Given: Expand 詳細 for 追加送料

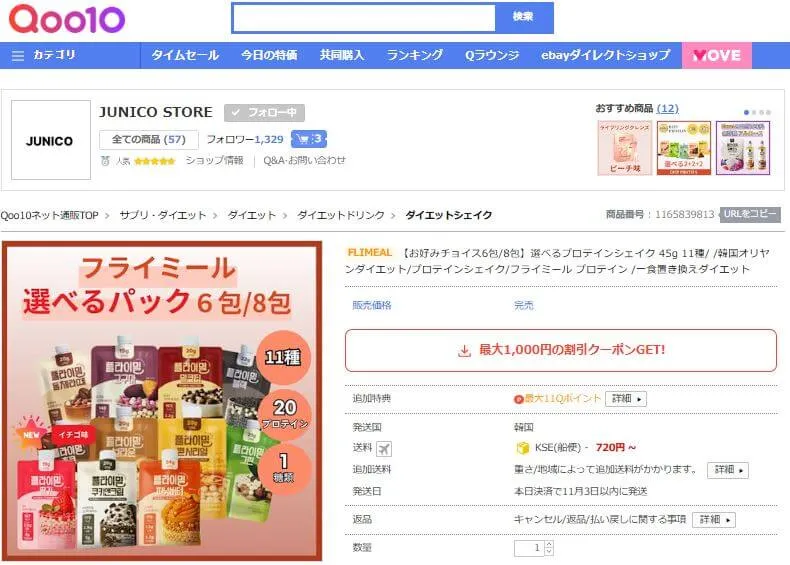Looking at the screenshot, I should pos(728,470).
